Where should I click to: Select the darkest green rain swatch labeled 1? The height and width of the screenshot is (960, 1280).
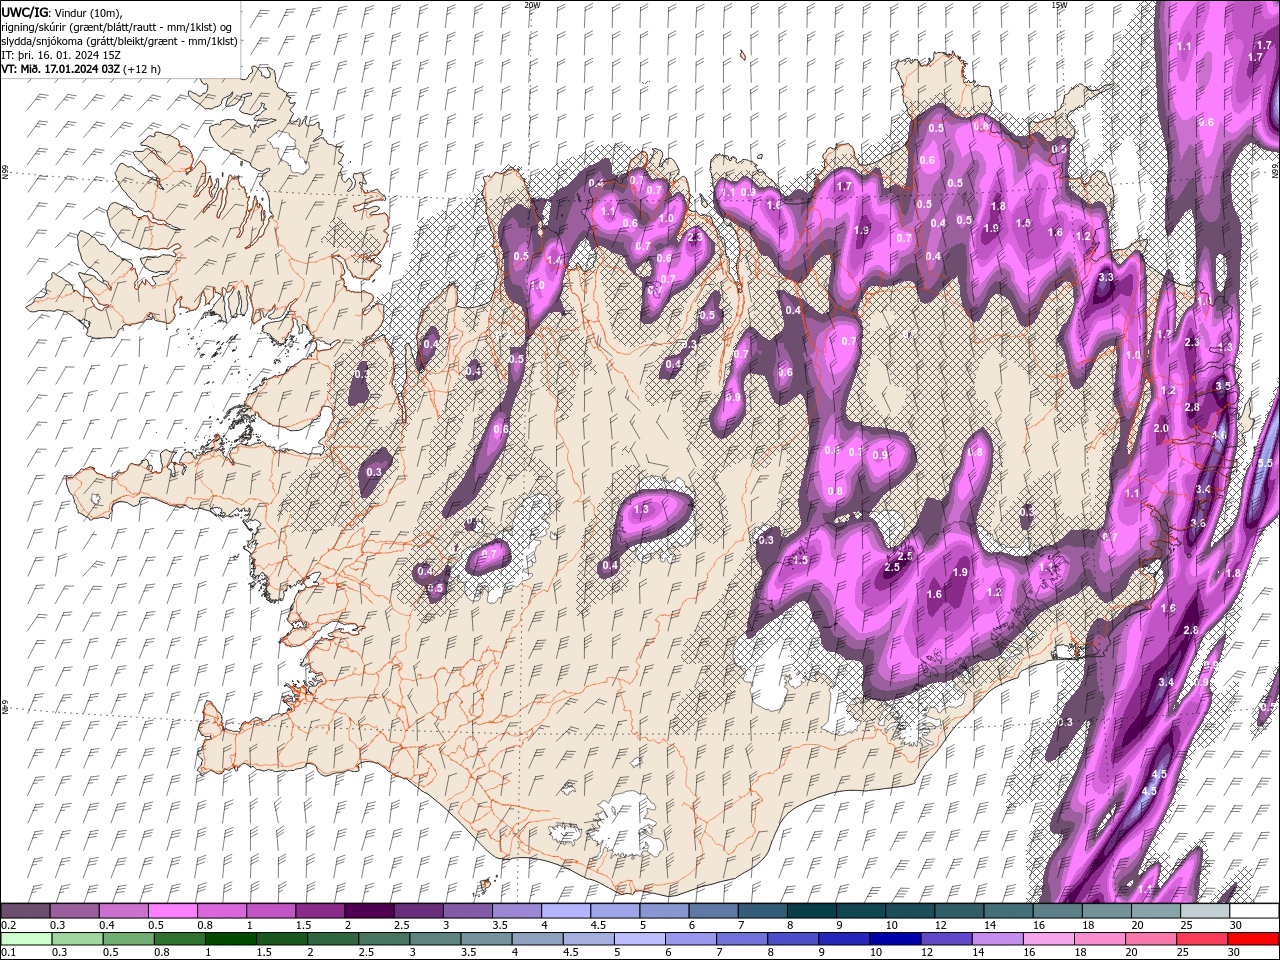[x=230, y=939]
